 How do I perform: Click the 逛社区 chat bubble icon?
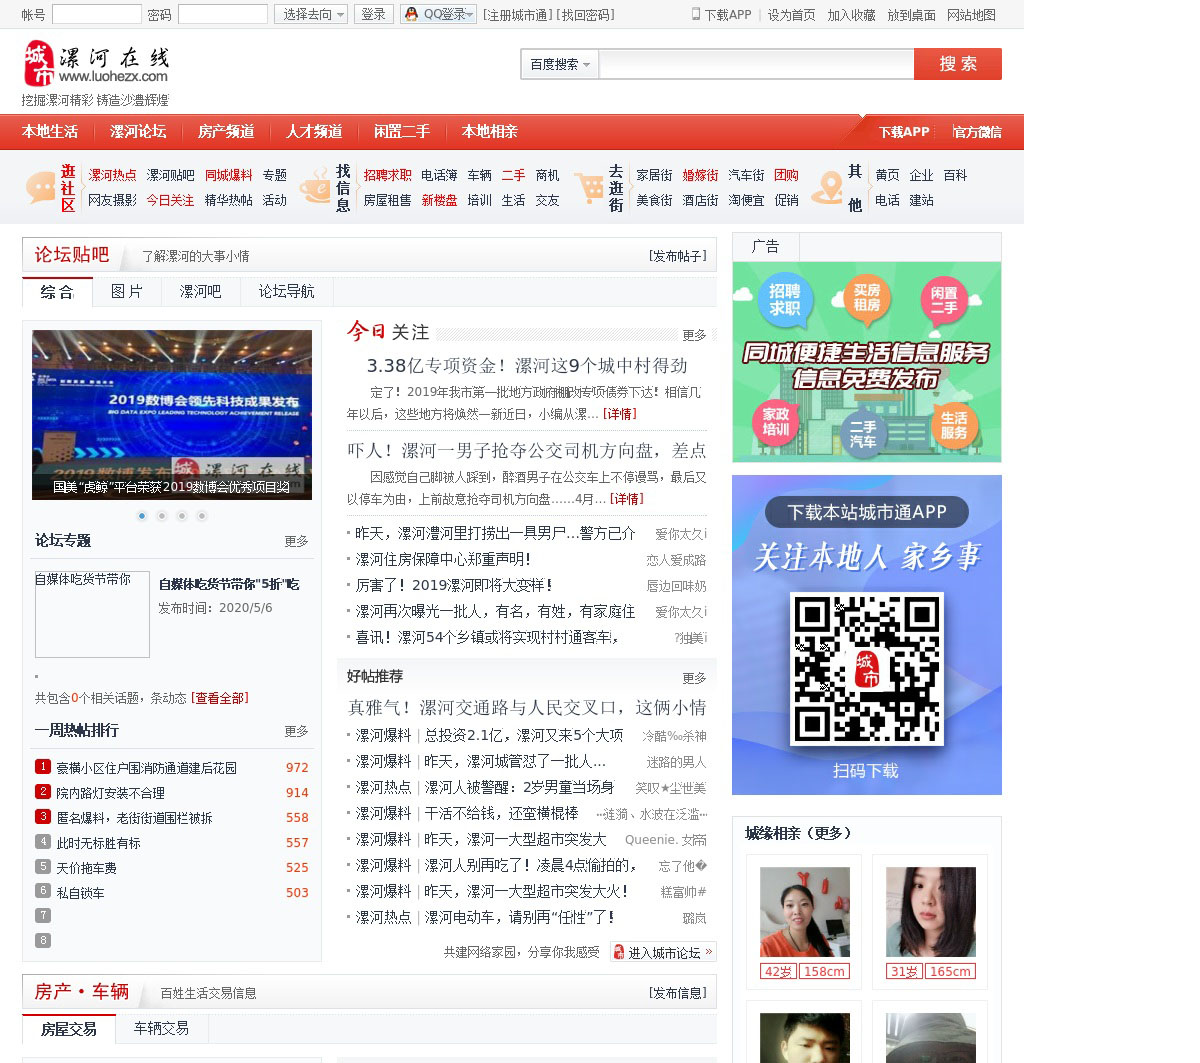point(40,187)
